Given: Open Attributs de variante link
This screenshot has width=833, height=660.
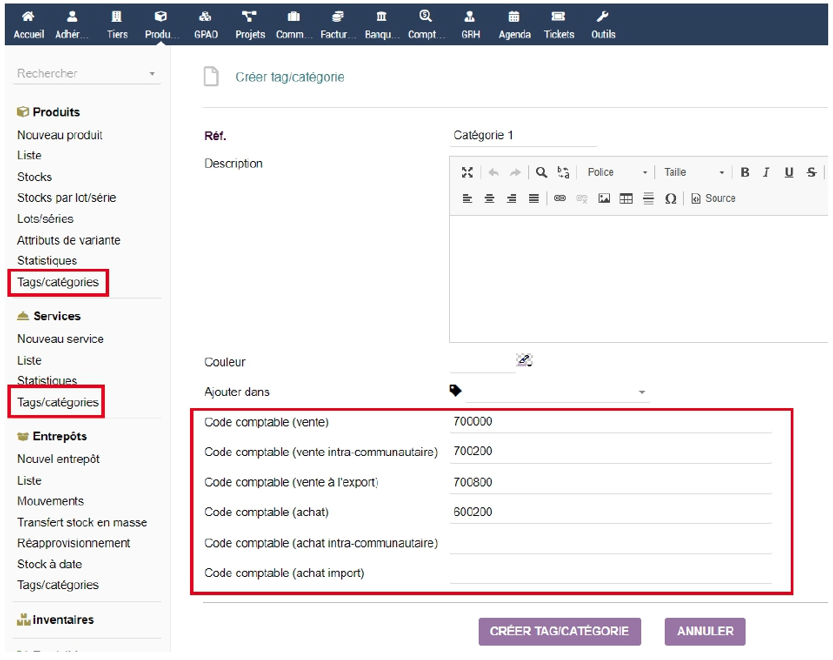Looking at the screenshot, I should (69, 240).
